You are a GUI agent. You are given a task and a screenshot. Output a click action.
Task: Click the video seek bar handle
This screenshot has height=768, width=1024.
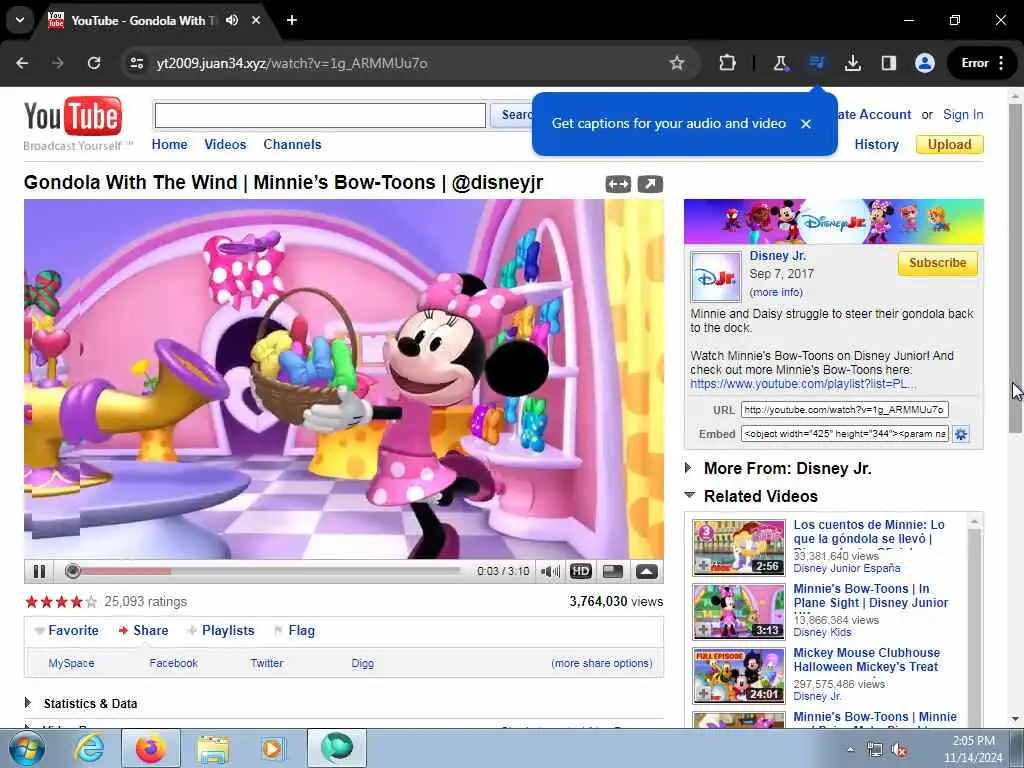click(72, 571)
